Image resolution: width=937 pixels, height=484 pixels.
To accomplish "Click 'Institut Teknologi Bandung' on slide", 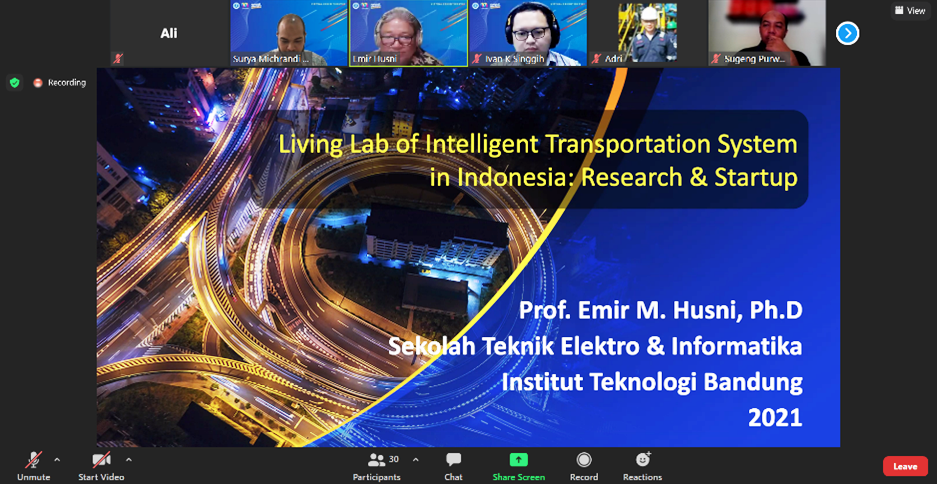I will [x=652, y=381].
